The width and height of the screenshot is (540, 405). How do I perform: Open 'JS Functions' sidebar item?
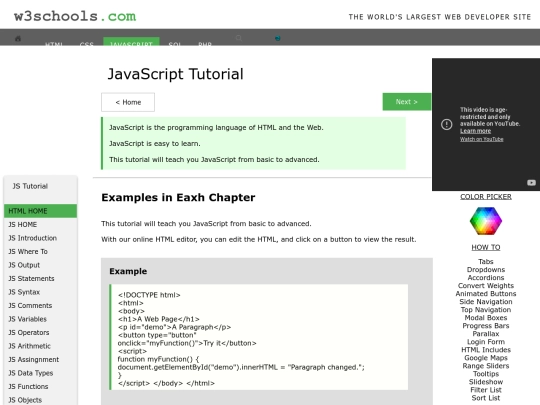41,386
